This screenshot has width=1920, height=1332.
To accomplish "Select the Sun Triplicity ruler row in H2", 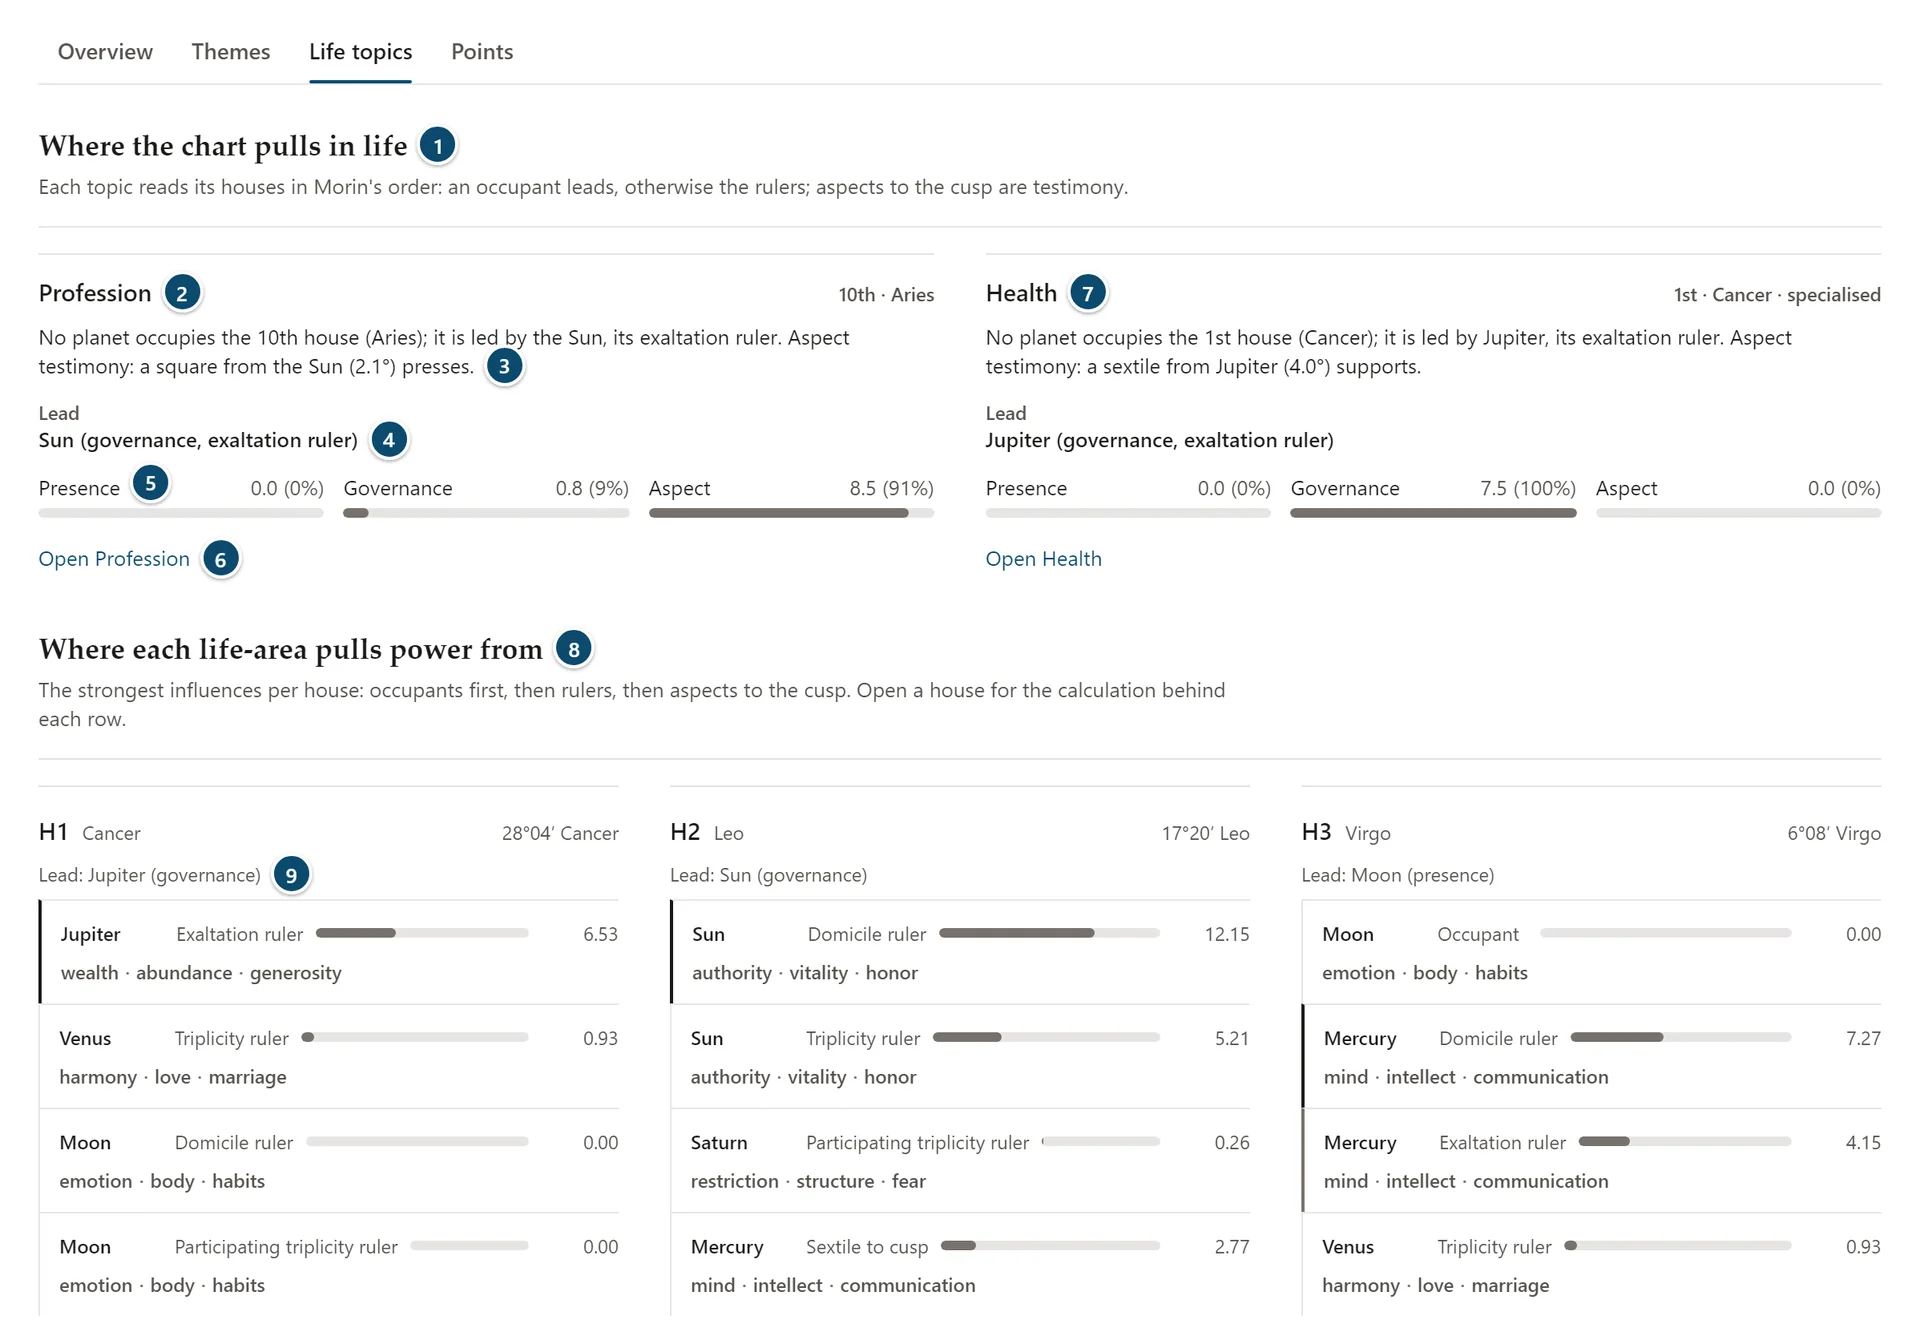I will point(961,1057).
